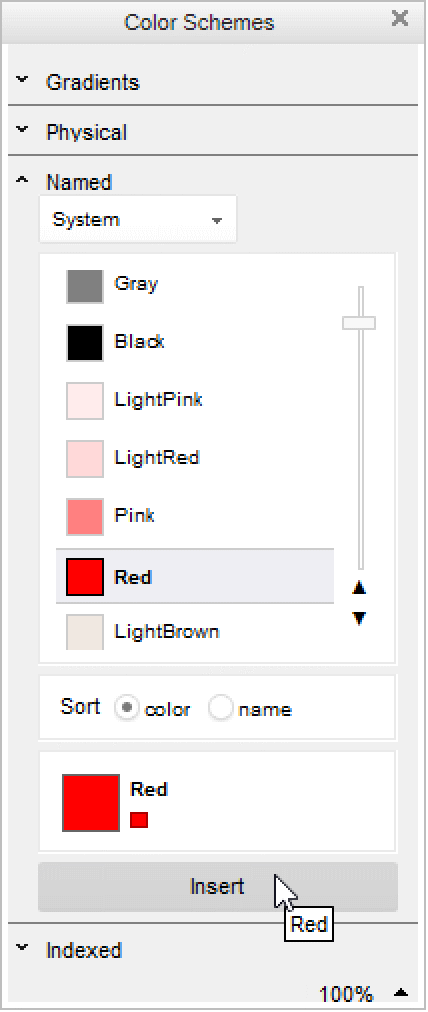Collapse the Named section
The height and width of the screenshot is (1012, 428).
tap(23, 181)
